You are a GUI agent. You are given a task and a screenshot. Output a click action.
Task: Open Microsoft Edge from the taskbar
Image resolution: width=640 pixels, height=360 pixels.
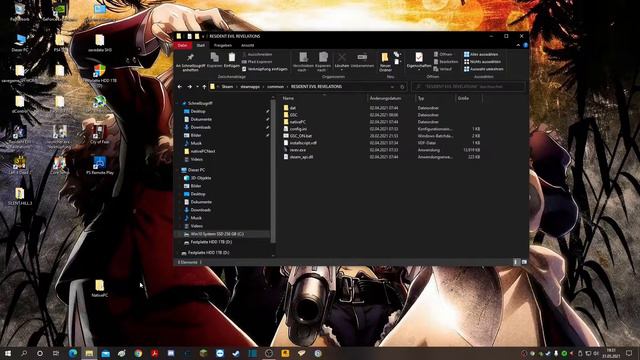coord(73,353)
